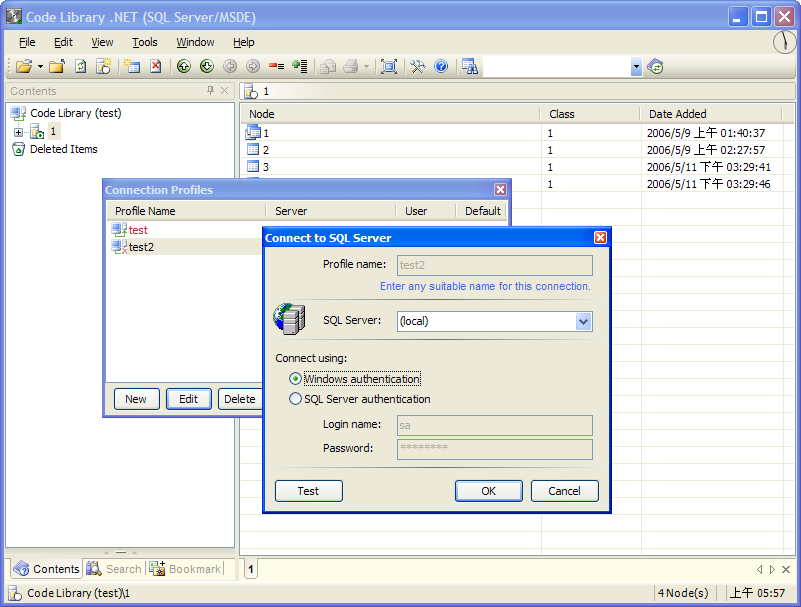Open the SQL Server combo box dropdown arrow
This screenshot has height=607, width=801.
pos(583,321)
